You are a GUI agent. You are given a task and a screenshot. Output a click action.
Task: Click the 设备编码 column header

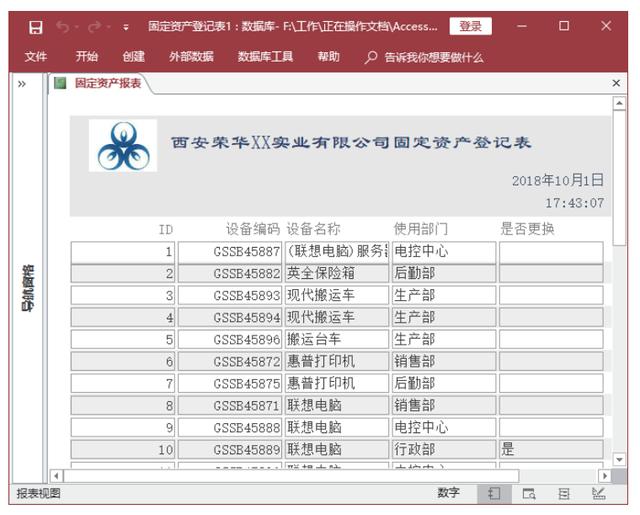point(253,229)
